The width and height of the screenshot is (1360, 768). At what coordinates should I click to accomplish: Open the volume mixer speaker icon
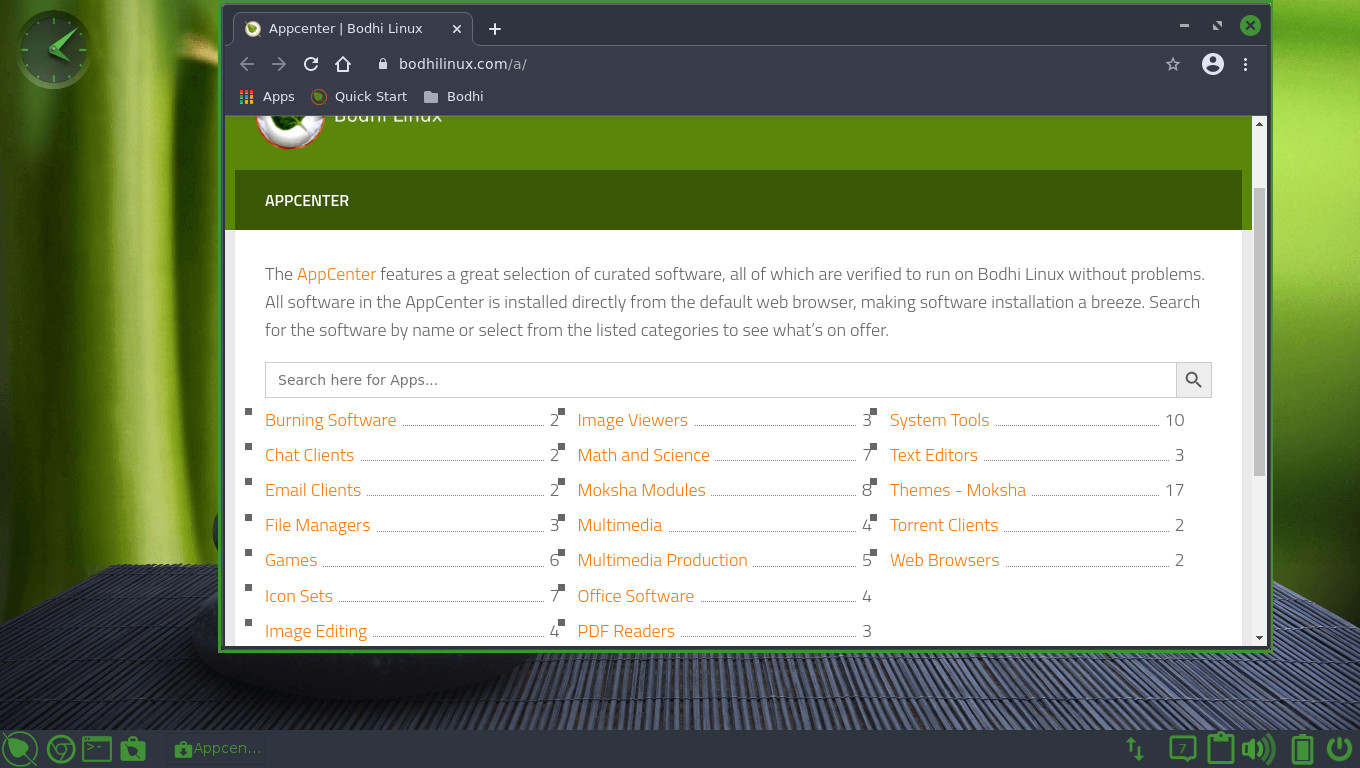1258,748
